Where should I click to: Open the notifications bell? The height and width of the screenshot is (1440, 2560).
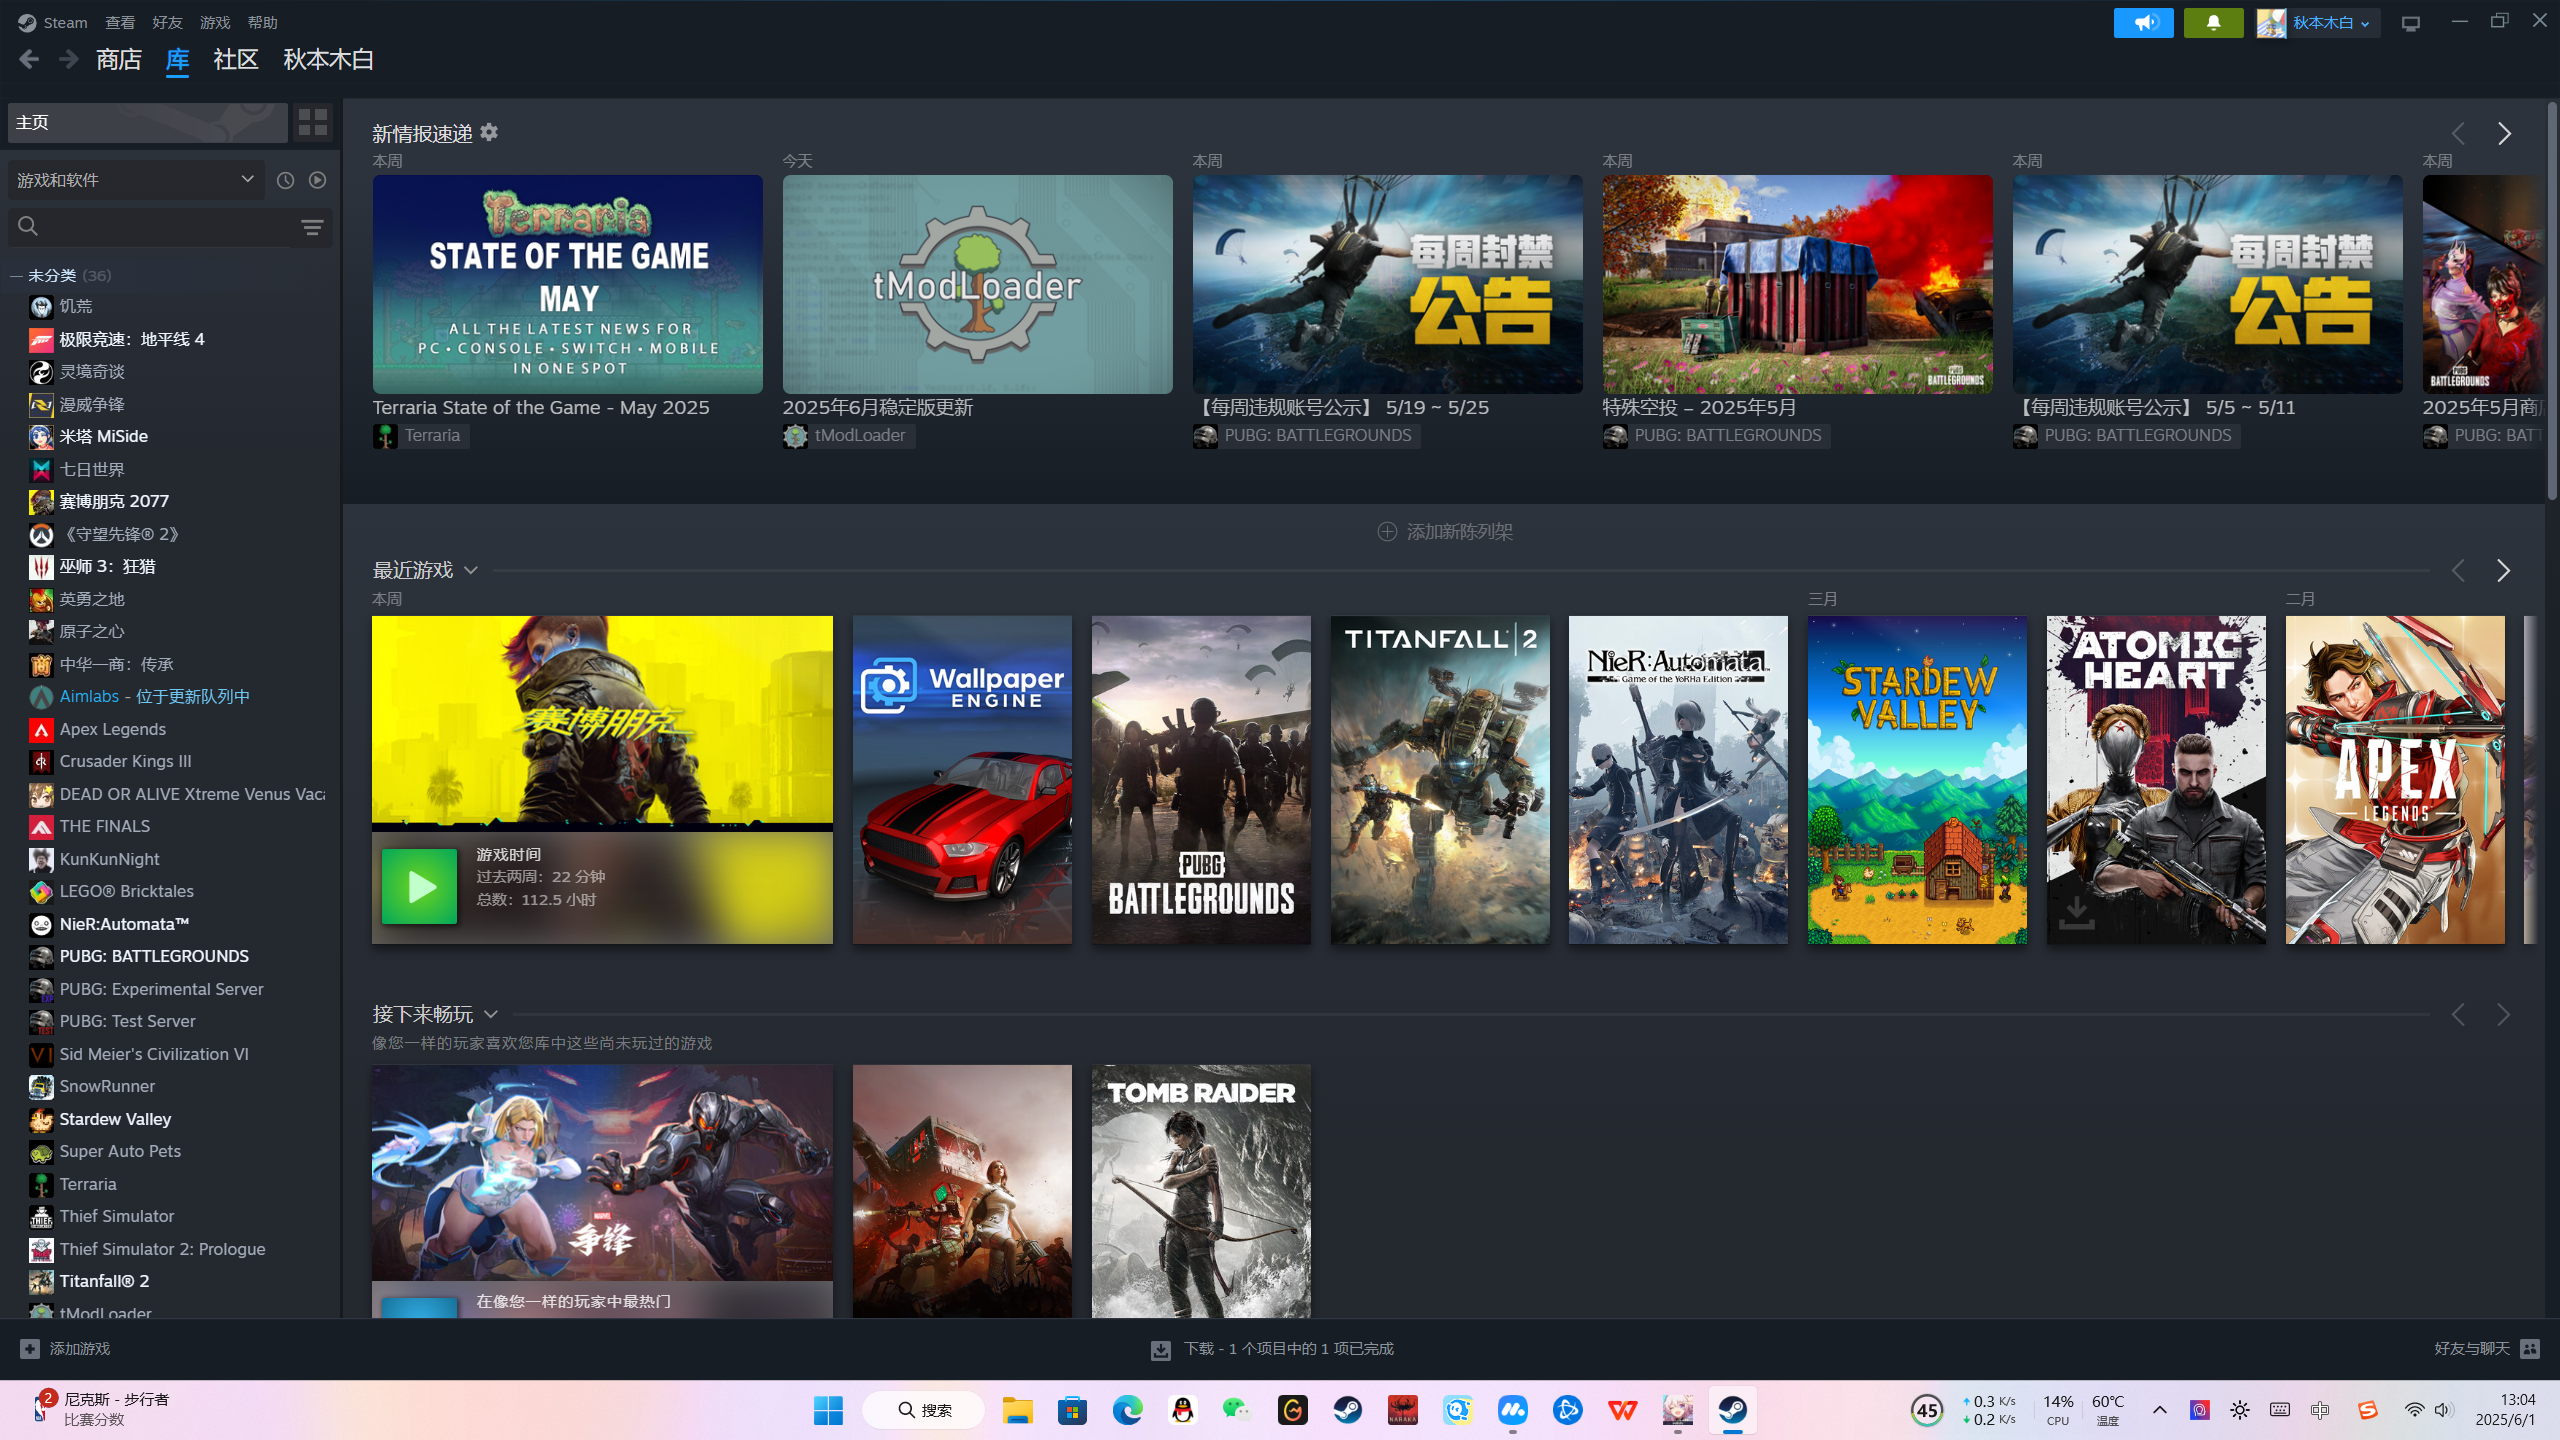click(x=2213, y=23)
